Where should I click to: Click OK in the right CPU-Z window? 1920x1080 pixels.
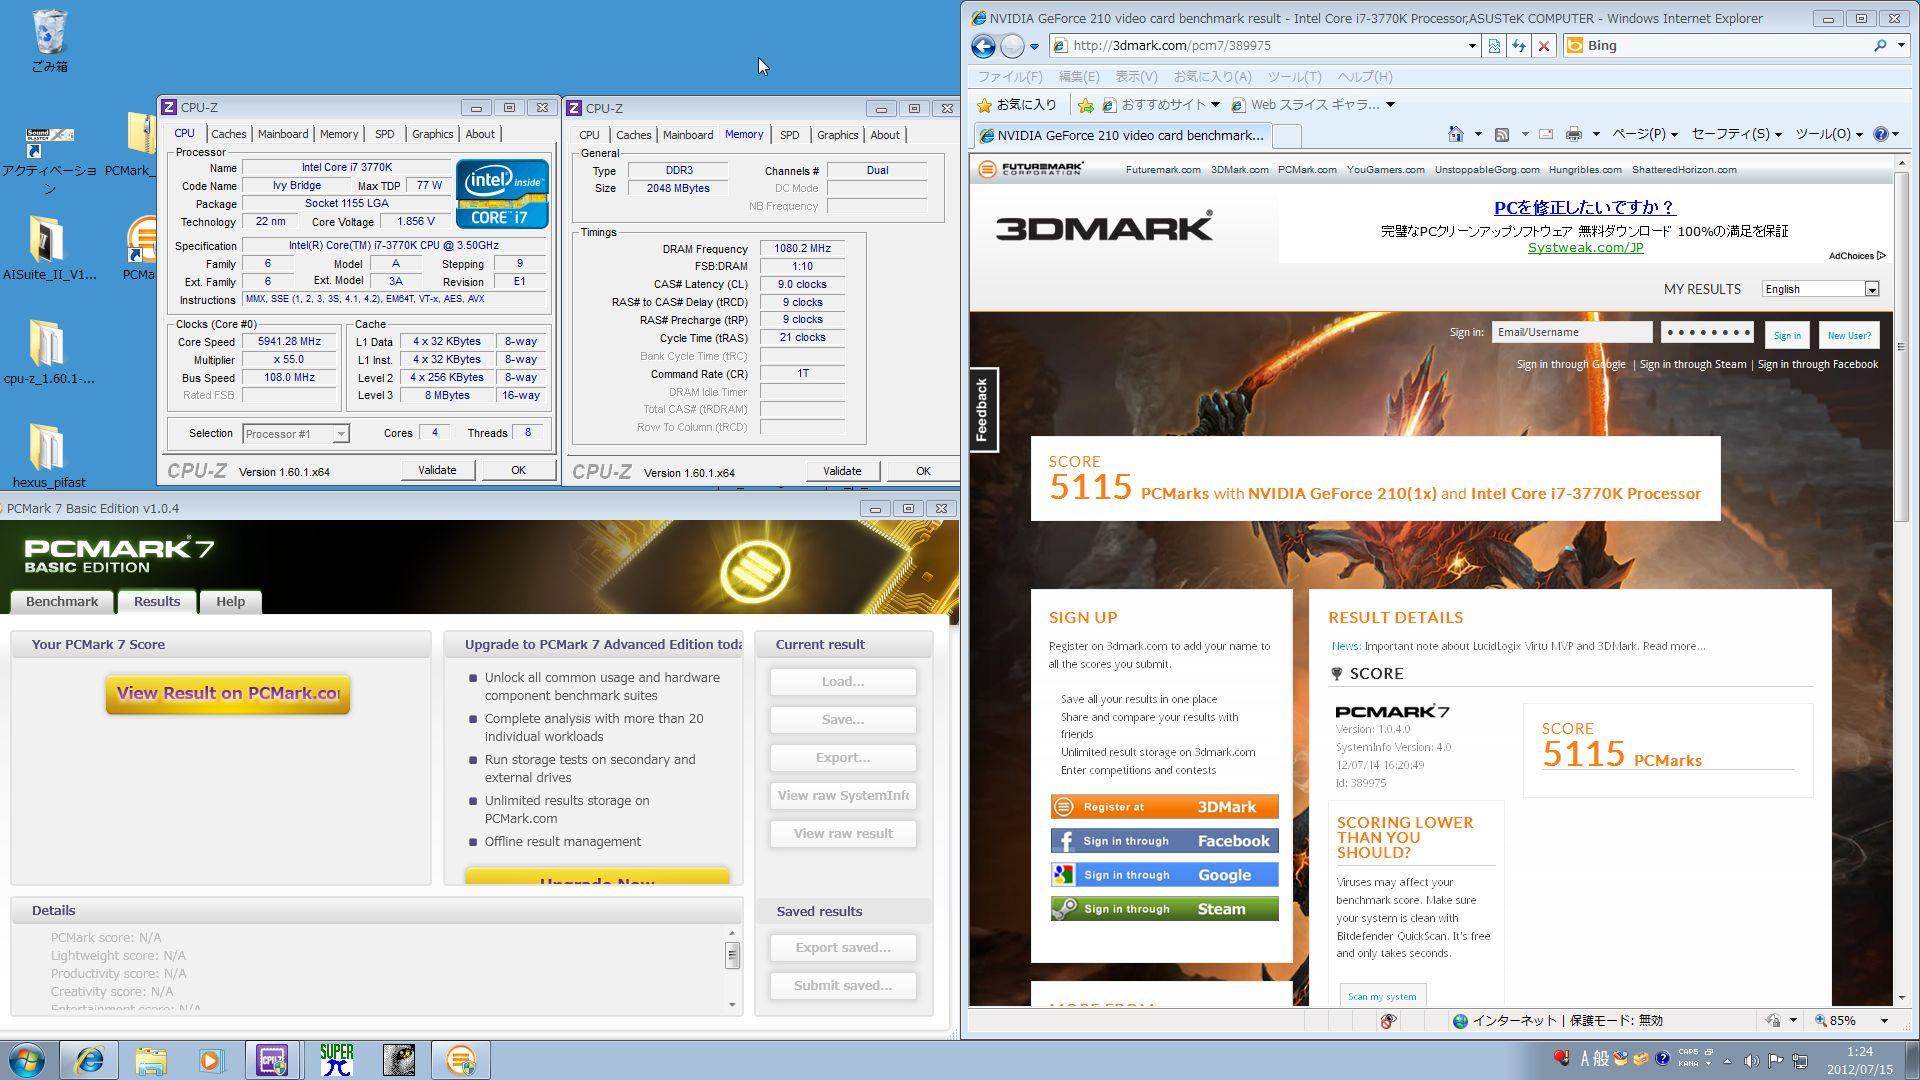[x=923, y=472]
